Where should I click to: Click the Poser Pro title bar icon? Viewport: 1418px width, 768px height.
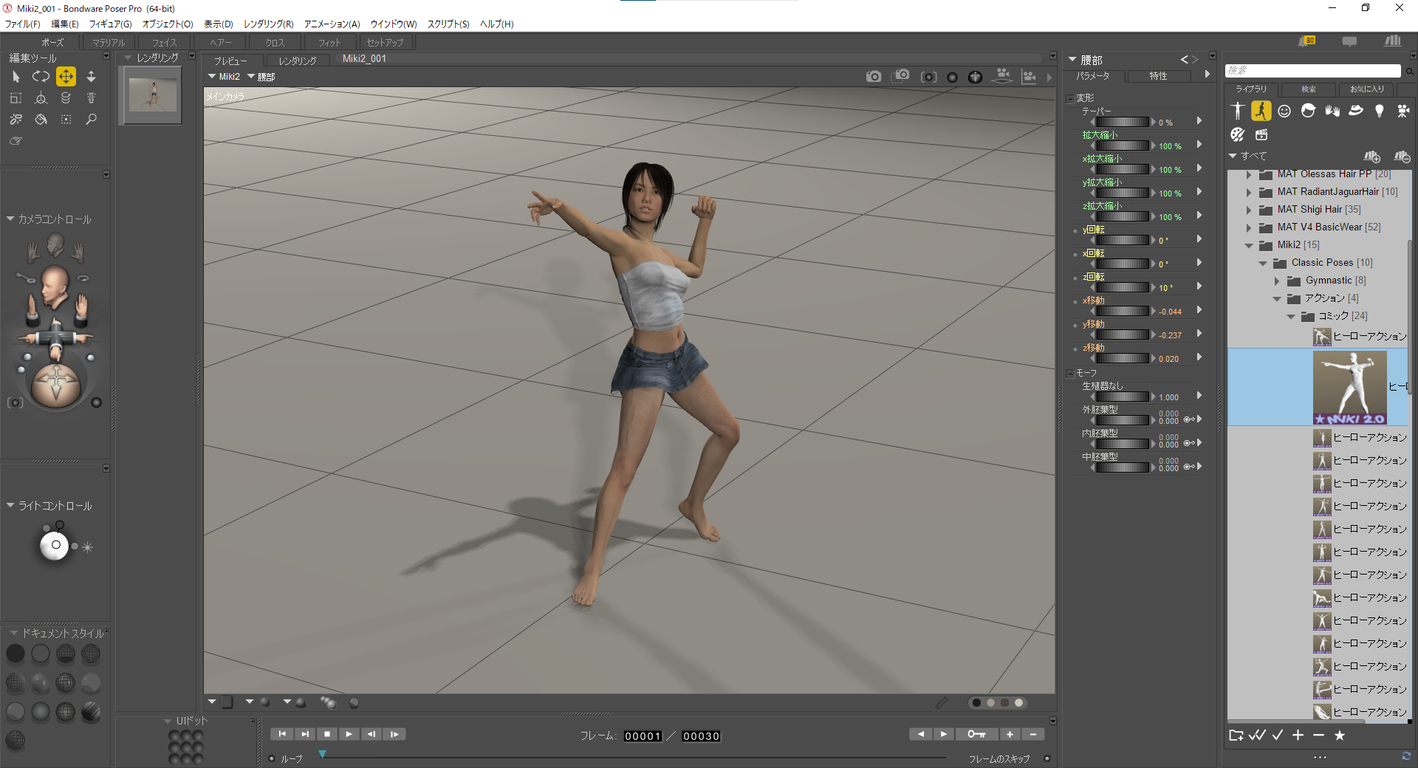click(x=8, y=8)
